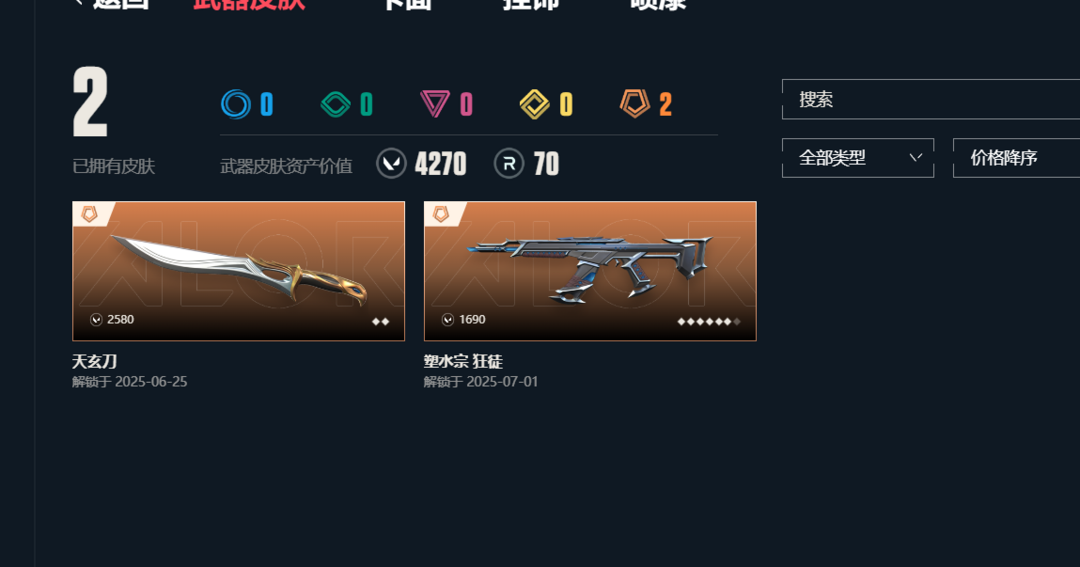This screenshot has height=567, width=1080.
Task: Open the 价格降序 sort order dropdown
Action: 1017,158
